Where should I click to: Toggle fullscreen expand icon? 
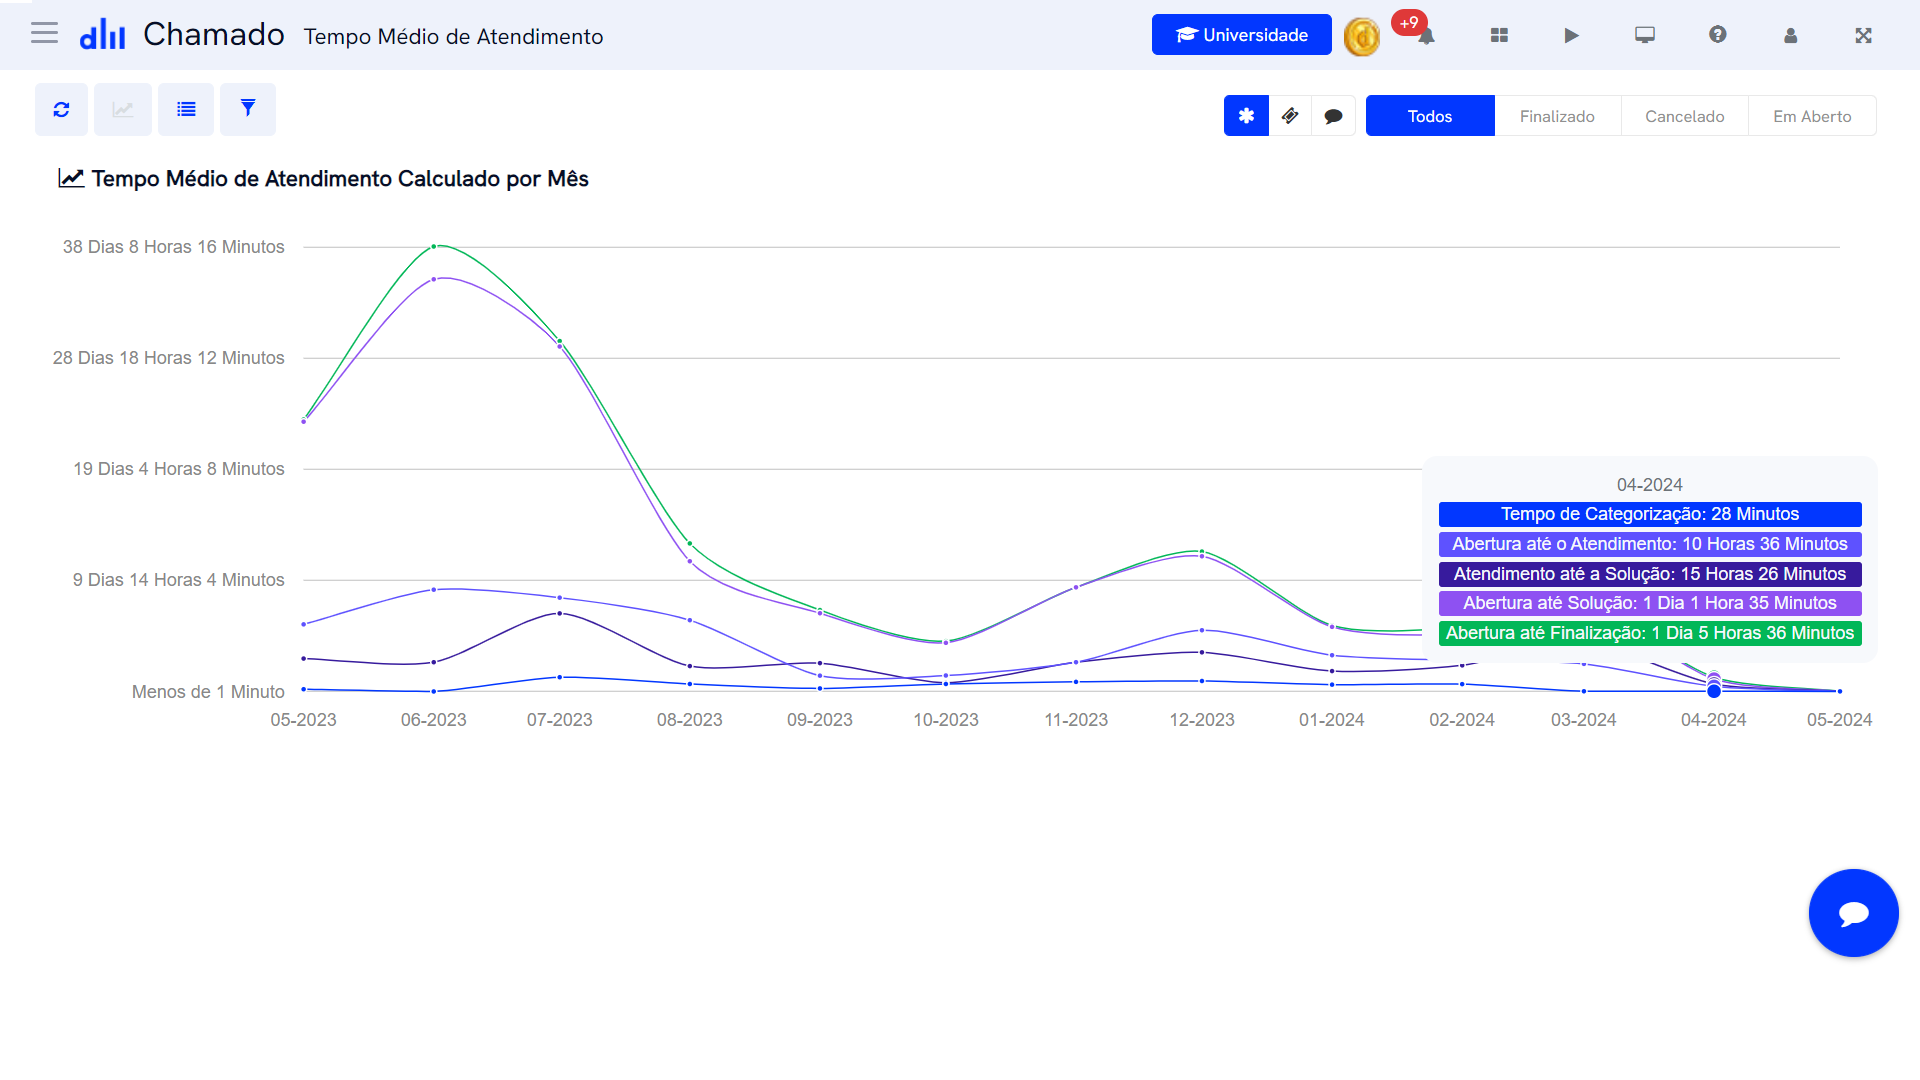point(1863,35)
